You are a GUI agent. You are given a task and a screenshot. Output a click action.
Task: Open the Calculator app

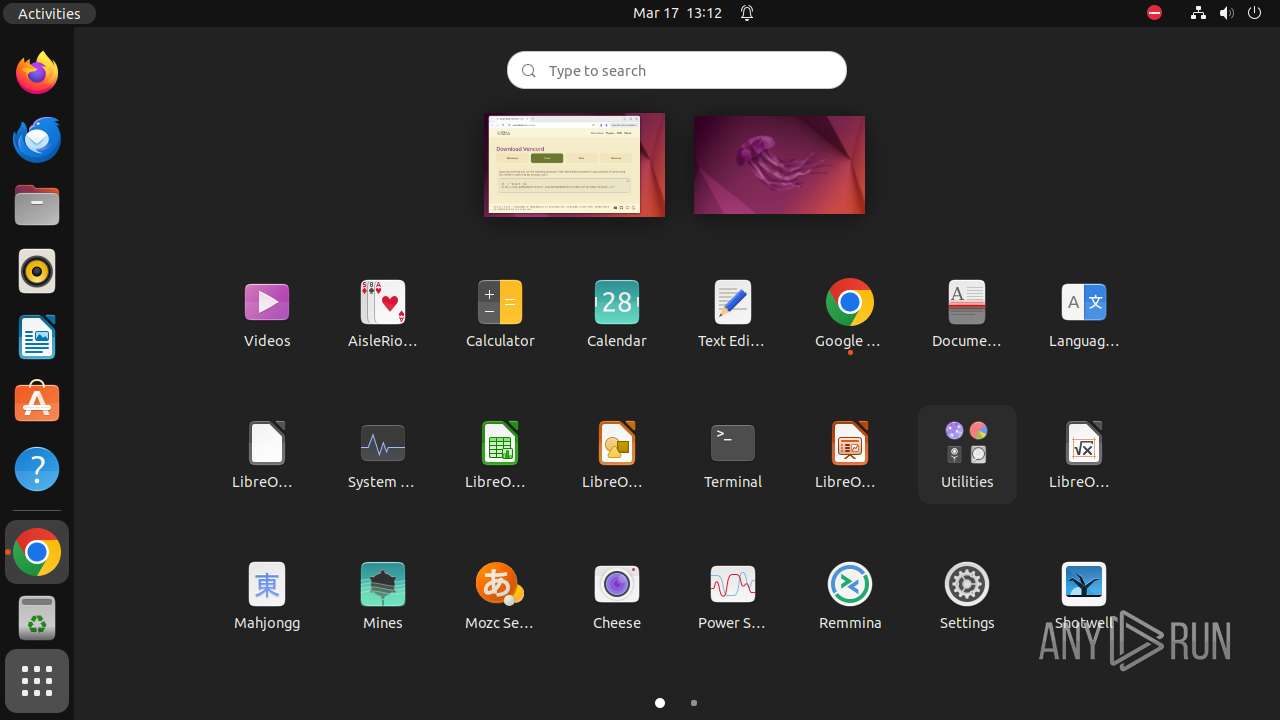(x=500, y=314)
